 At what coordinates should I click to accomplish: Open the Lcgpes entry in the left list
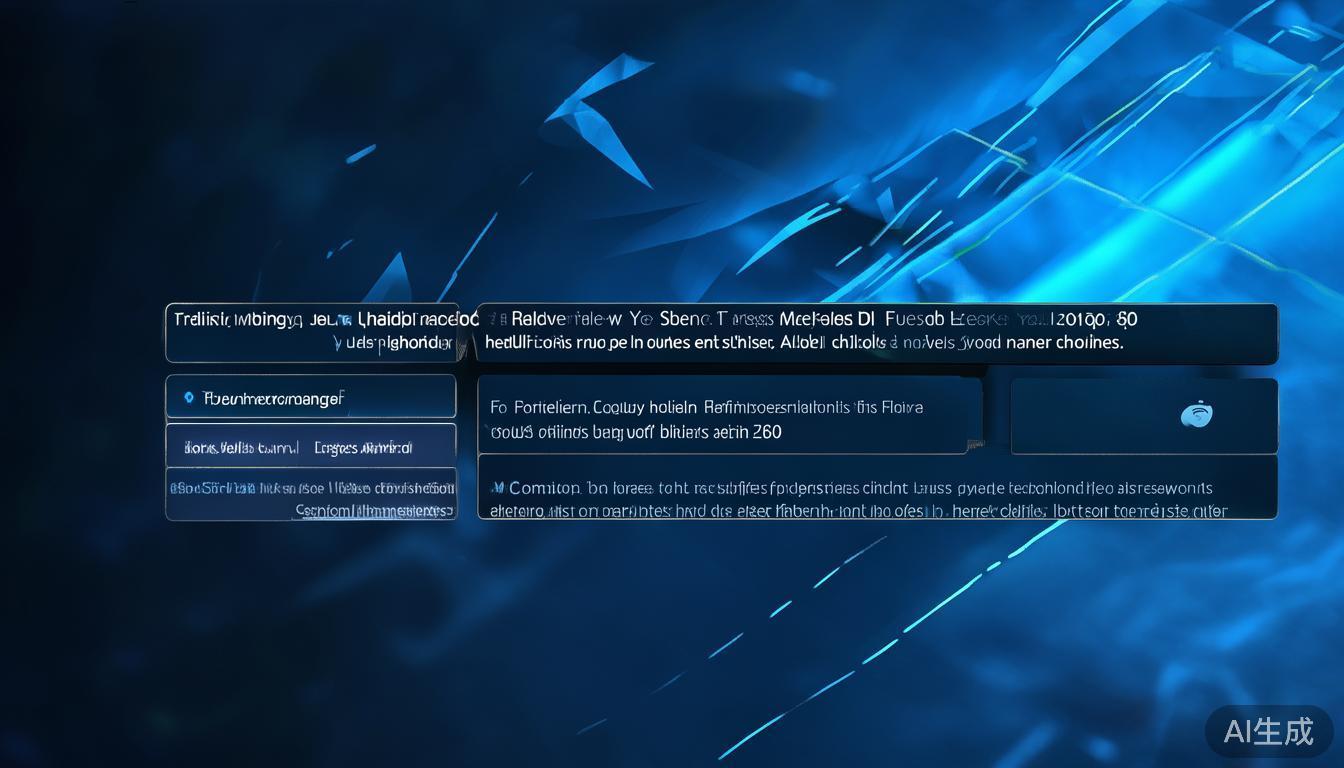(x=362, y=448)
